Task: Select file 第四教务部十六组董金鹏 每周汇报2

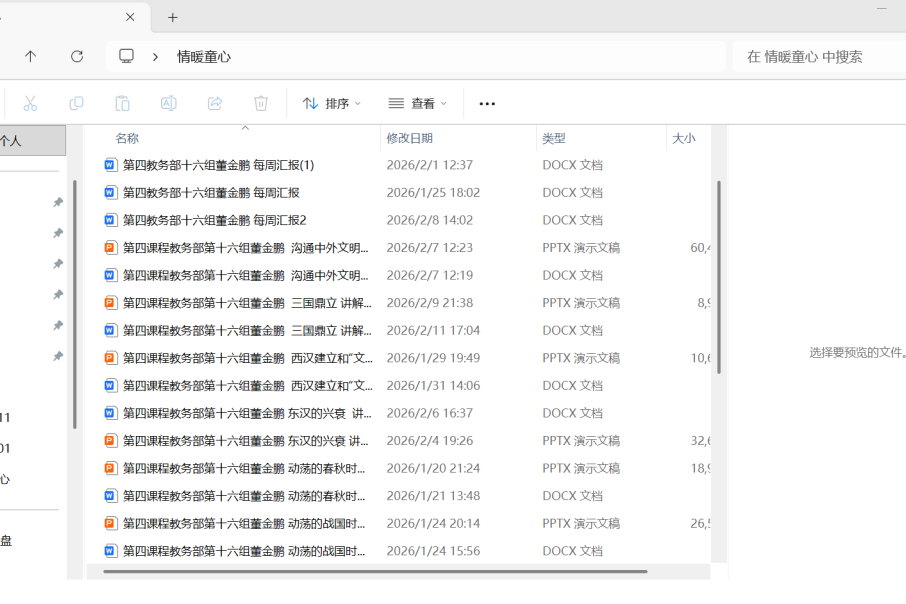Action: click(214, 220)
